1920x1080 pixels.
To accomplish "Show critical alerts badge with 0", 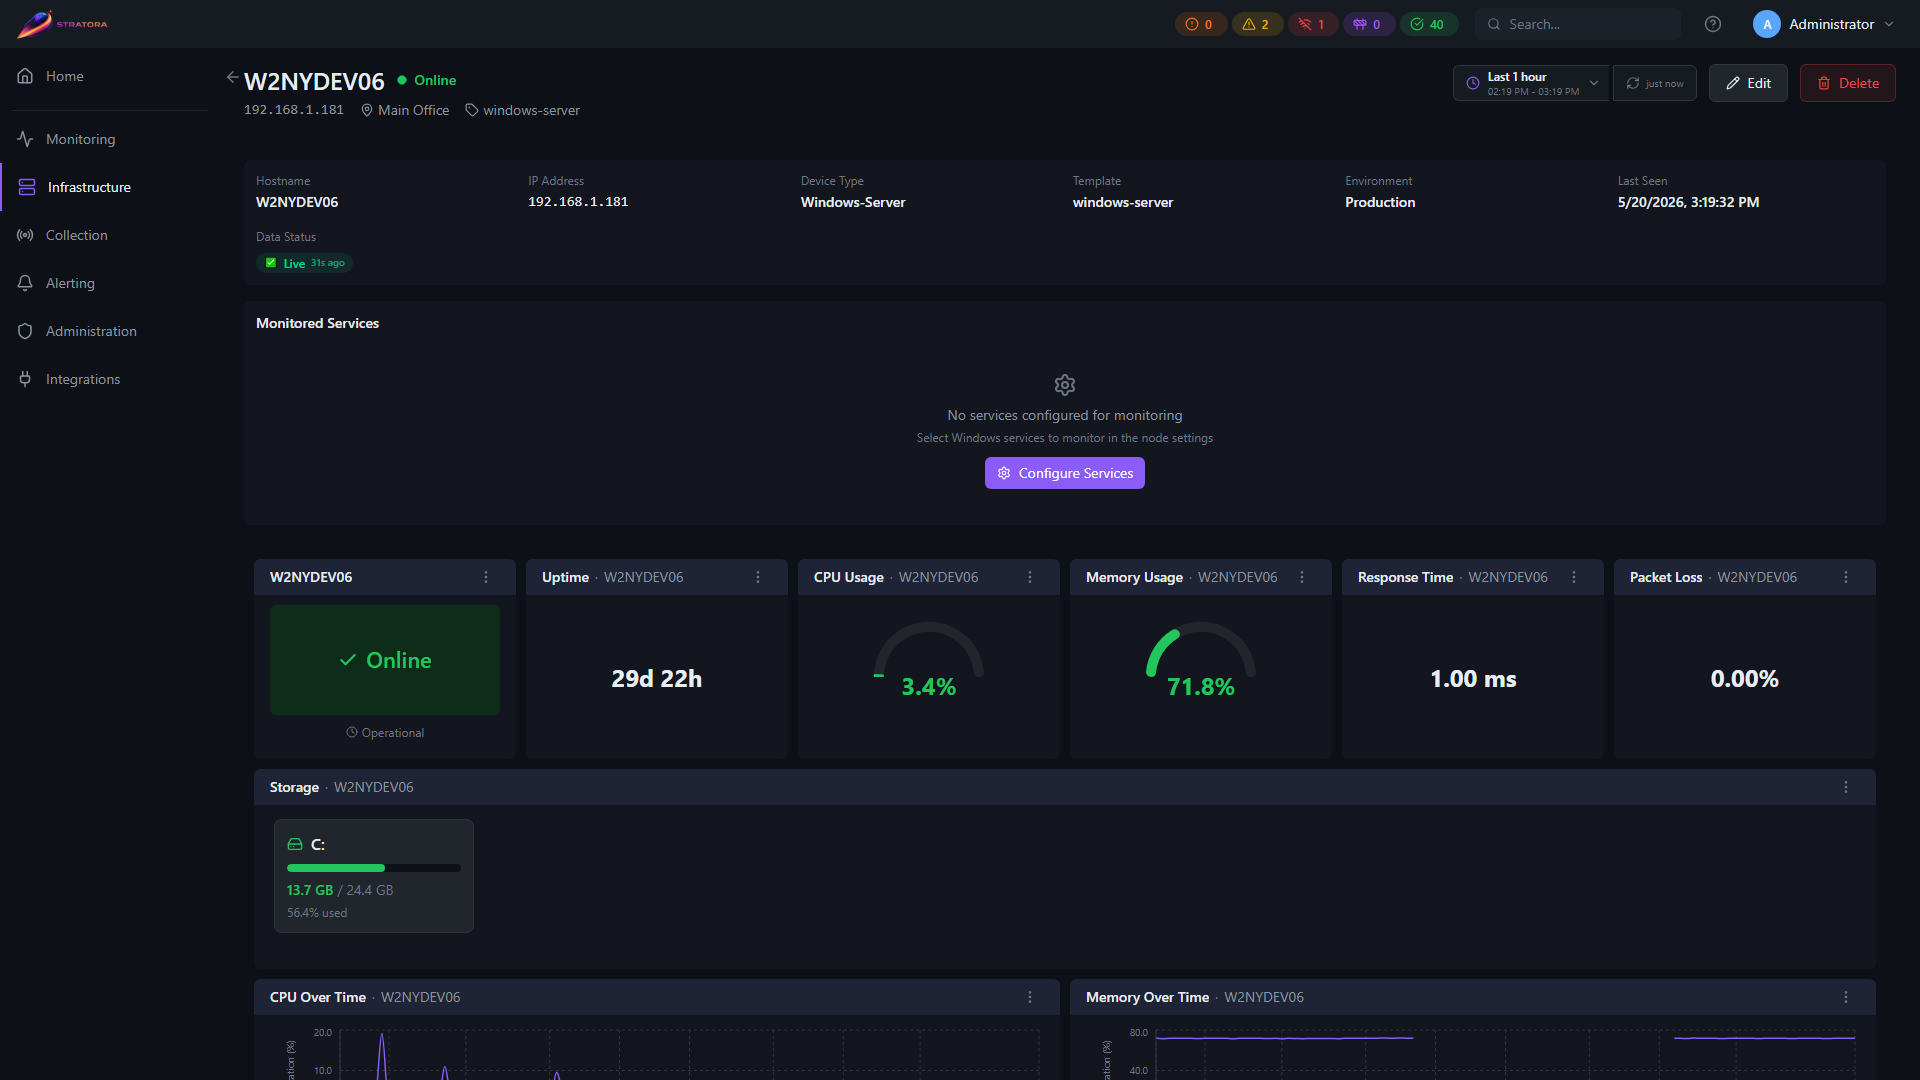I will tap(1200, 24).
